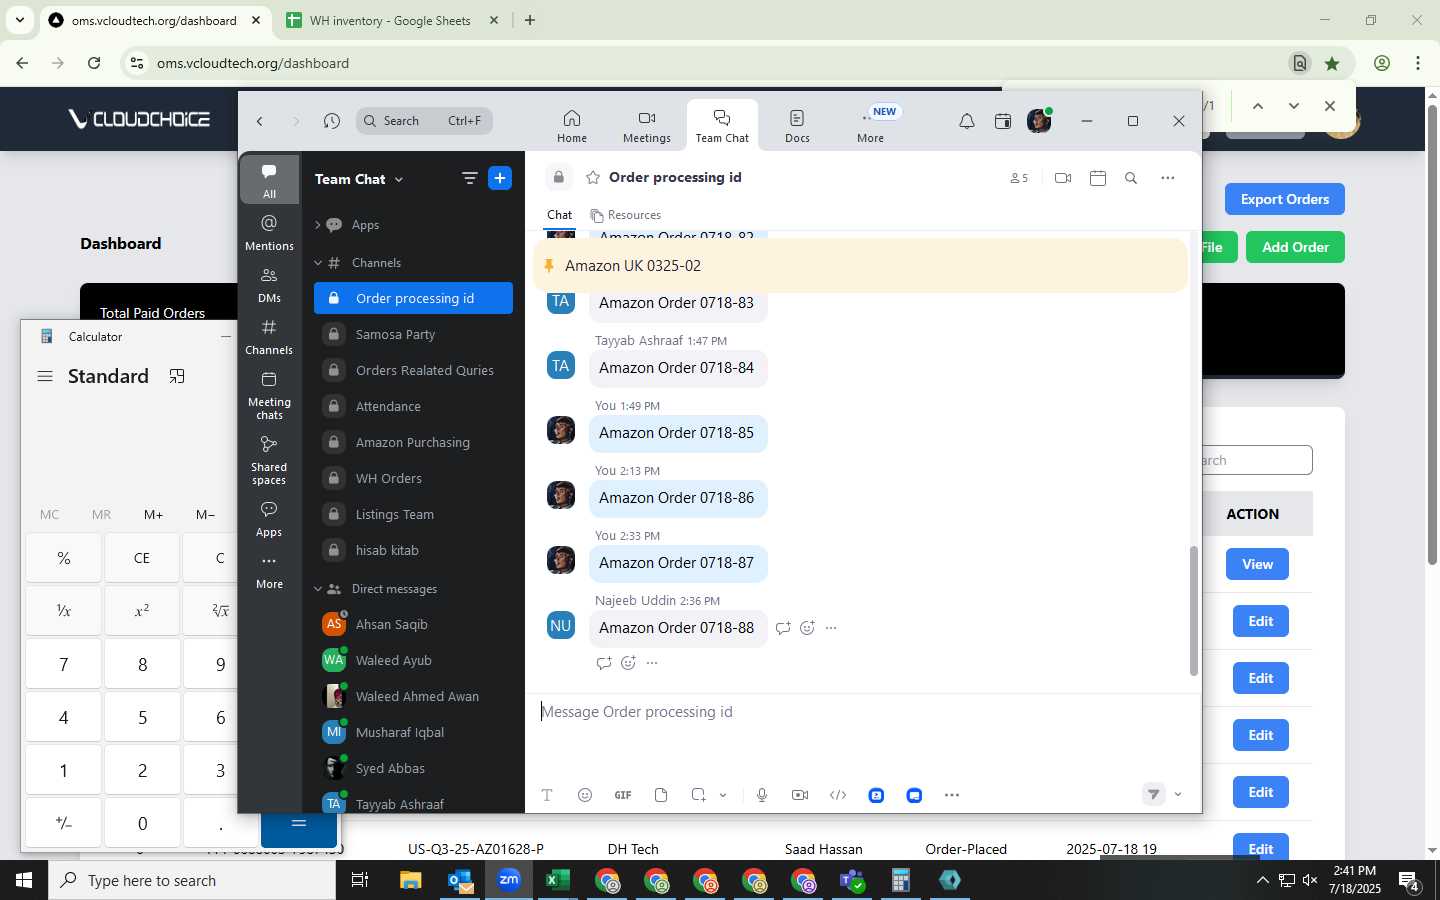Select the Resources tab in channel
Image resolution: width=1440 pixels, height=900 pixels.
point(626,215)
